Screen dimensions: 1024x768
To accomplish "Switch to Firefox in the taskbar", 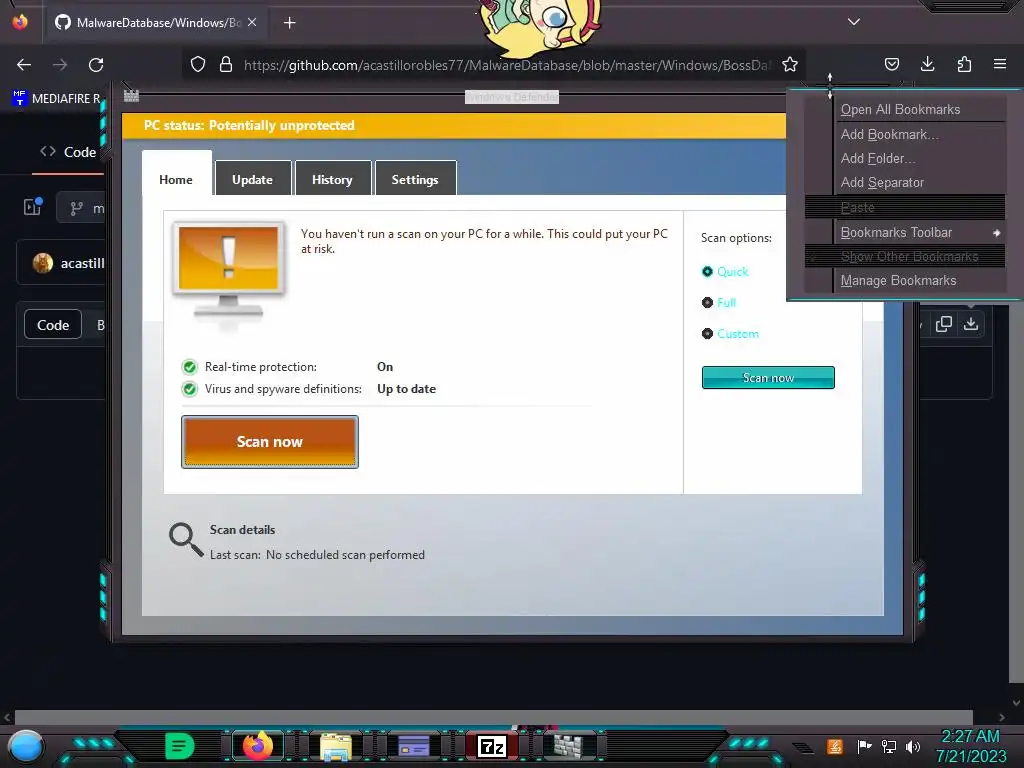I will pyautogui.click(x=257, y=746).
